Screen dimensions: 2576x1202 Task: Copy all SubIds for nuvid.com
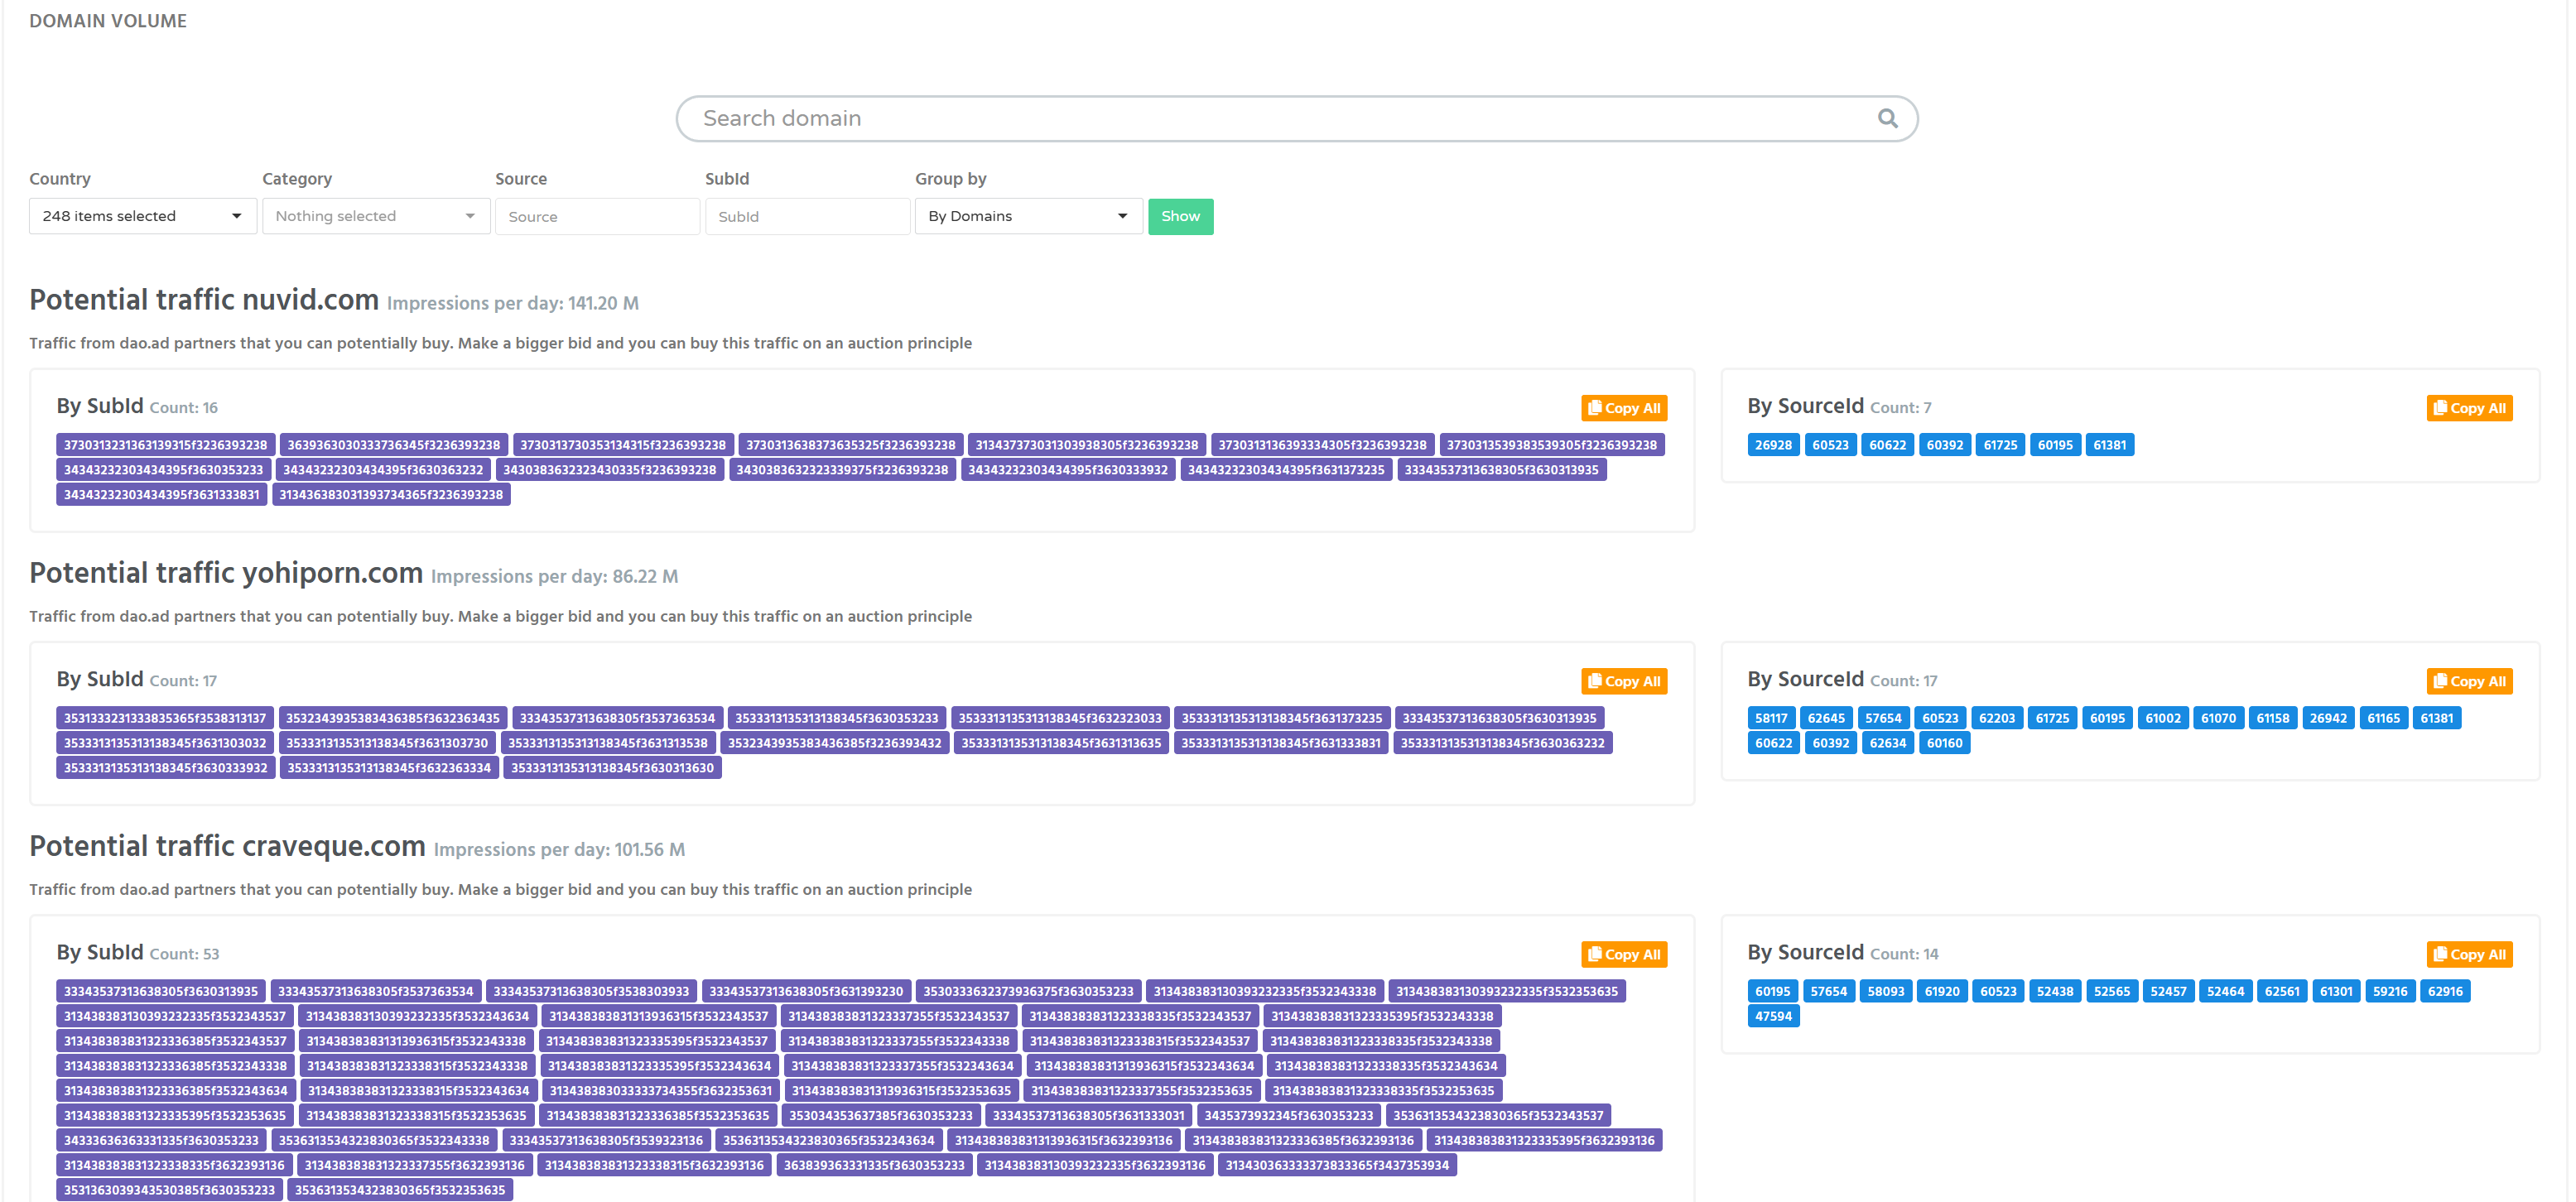(1623, 408)
